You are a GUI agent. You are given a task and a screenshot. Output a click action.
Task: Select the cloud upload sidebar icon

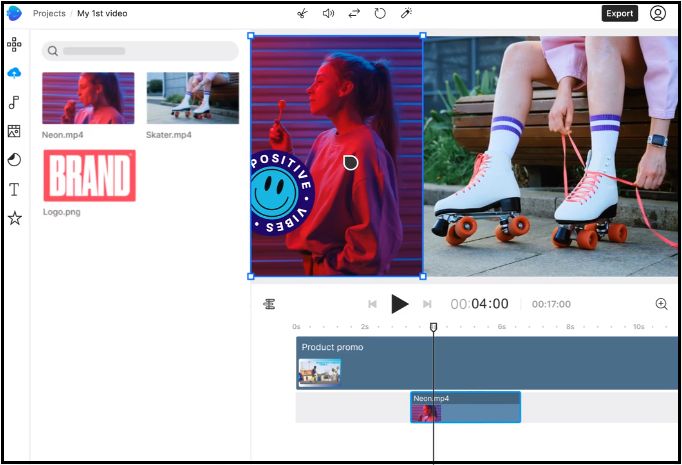[x=14, y=73]
